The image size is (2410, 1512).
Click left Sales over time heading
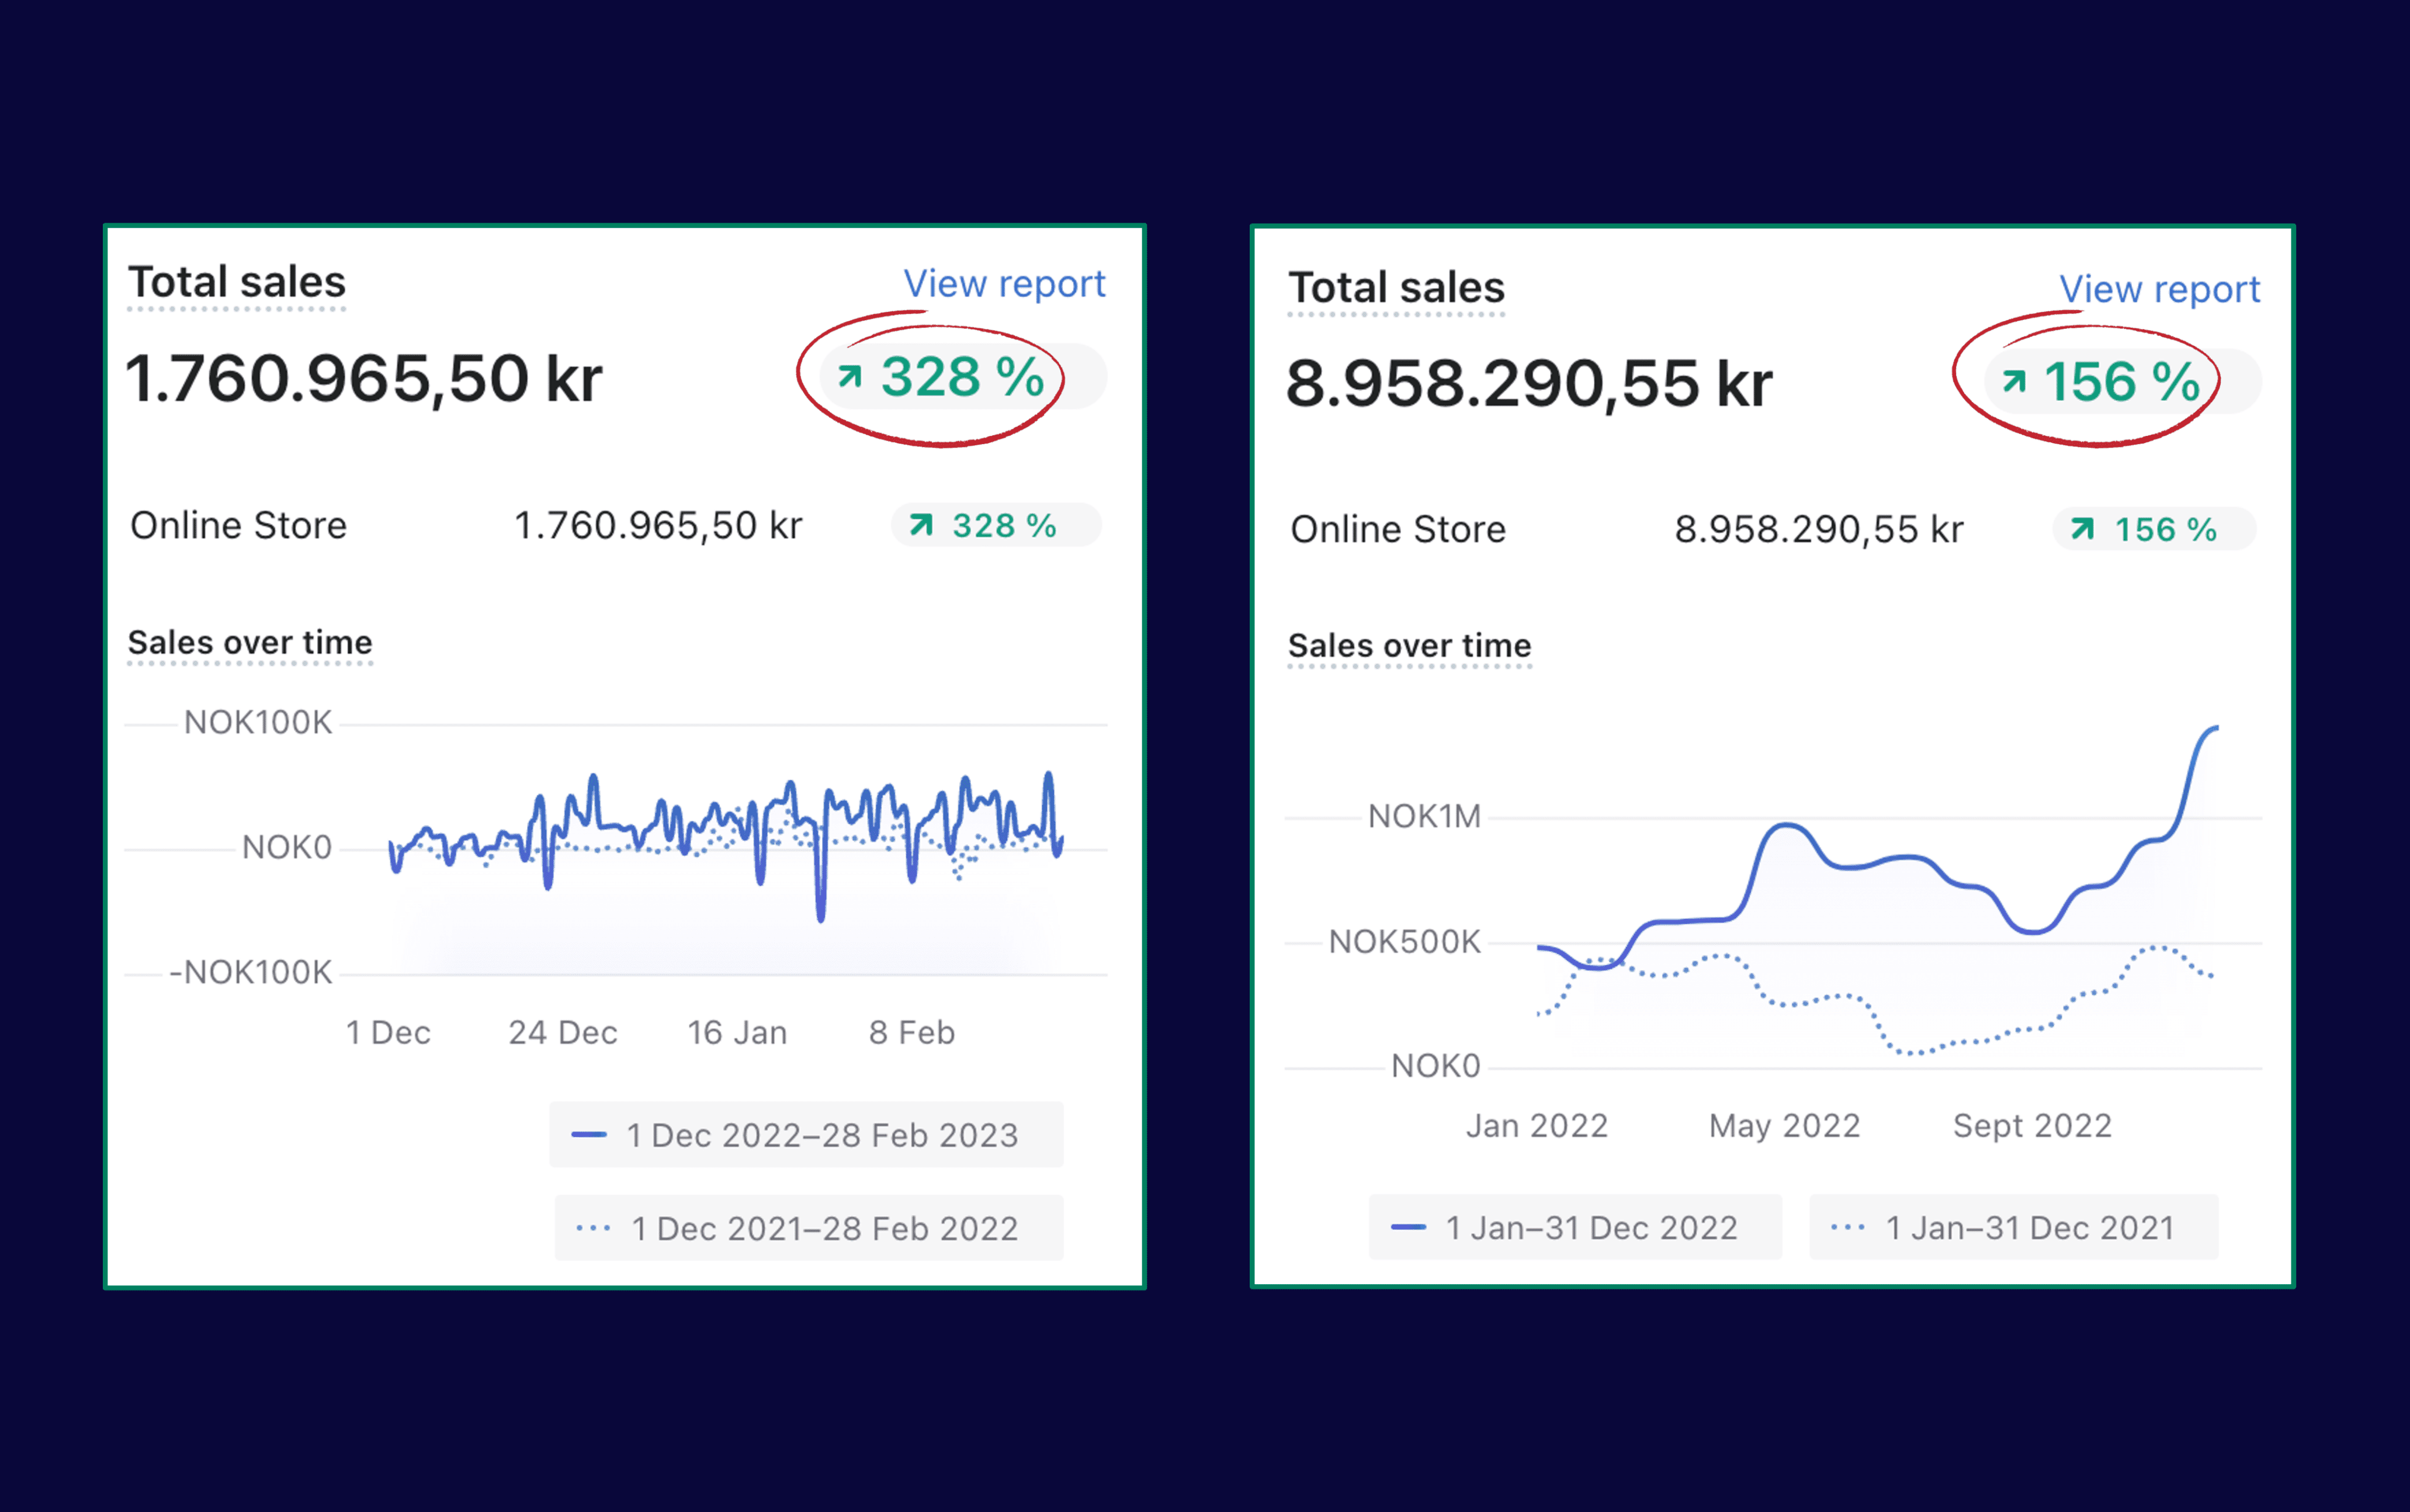point(250,642)
